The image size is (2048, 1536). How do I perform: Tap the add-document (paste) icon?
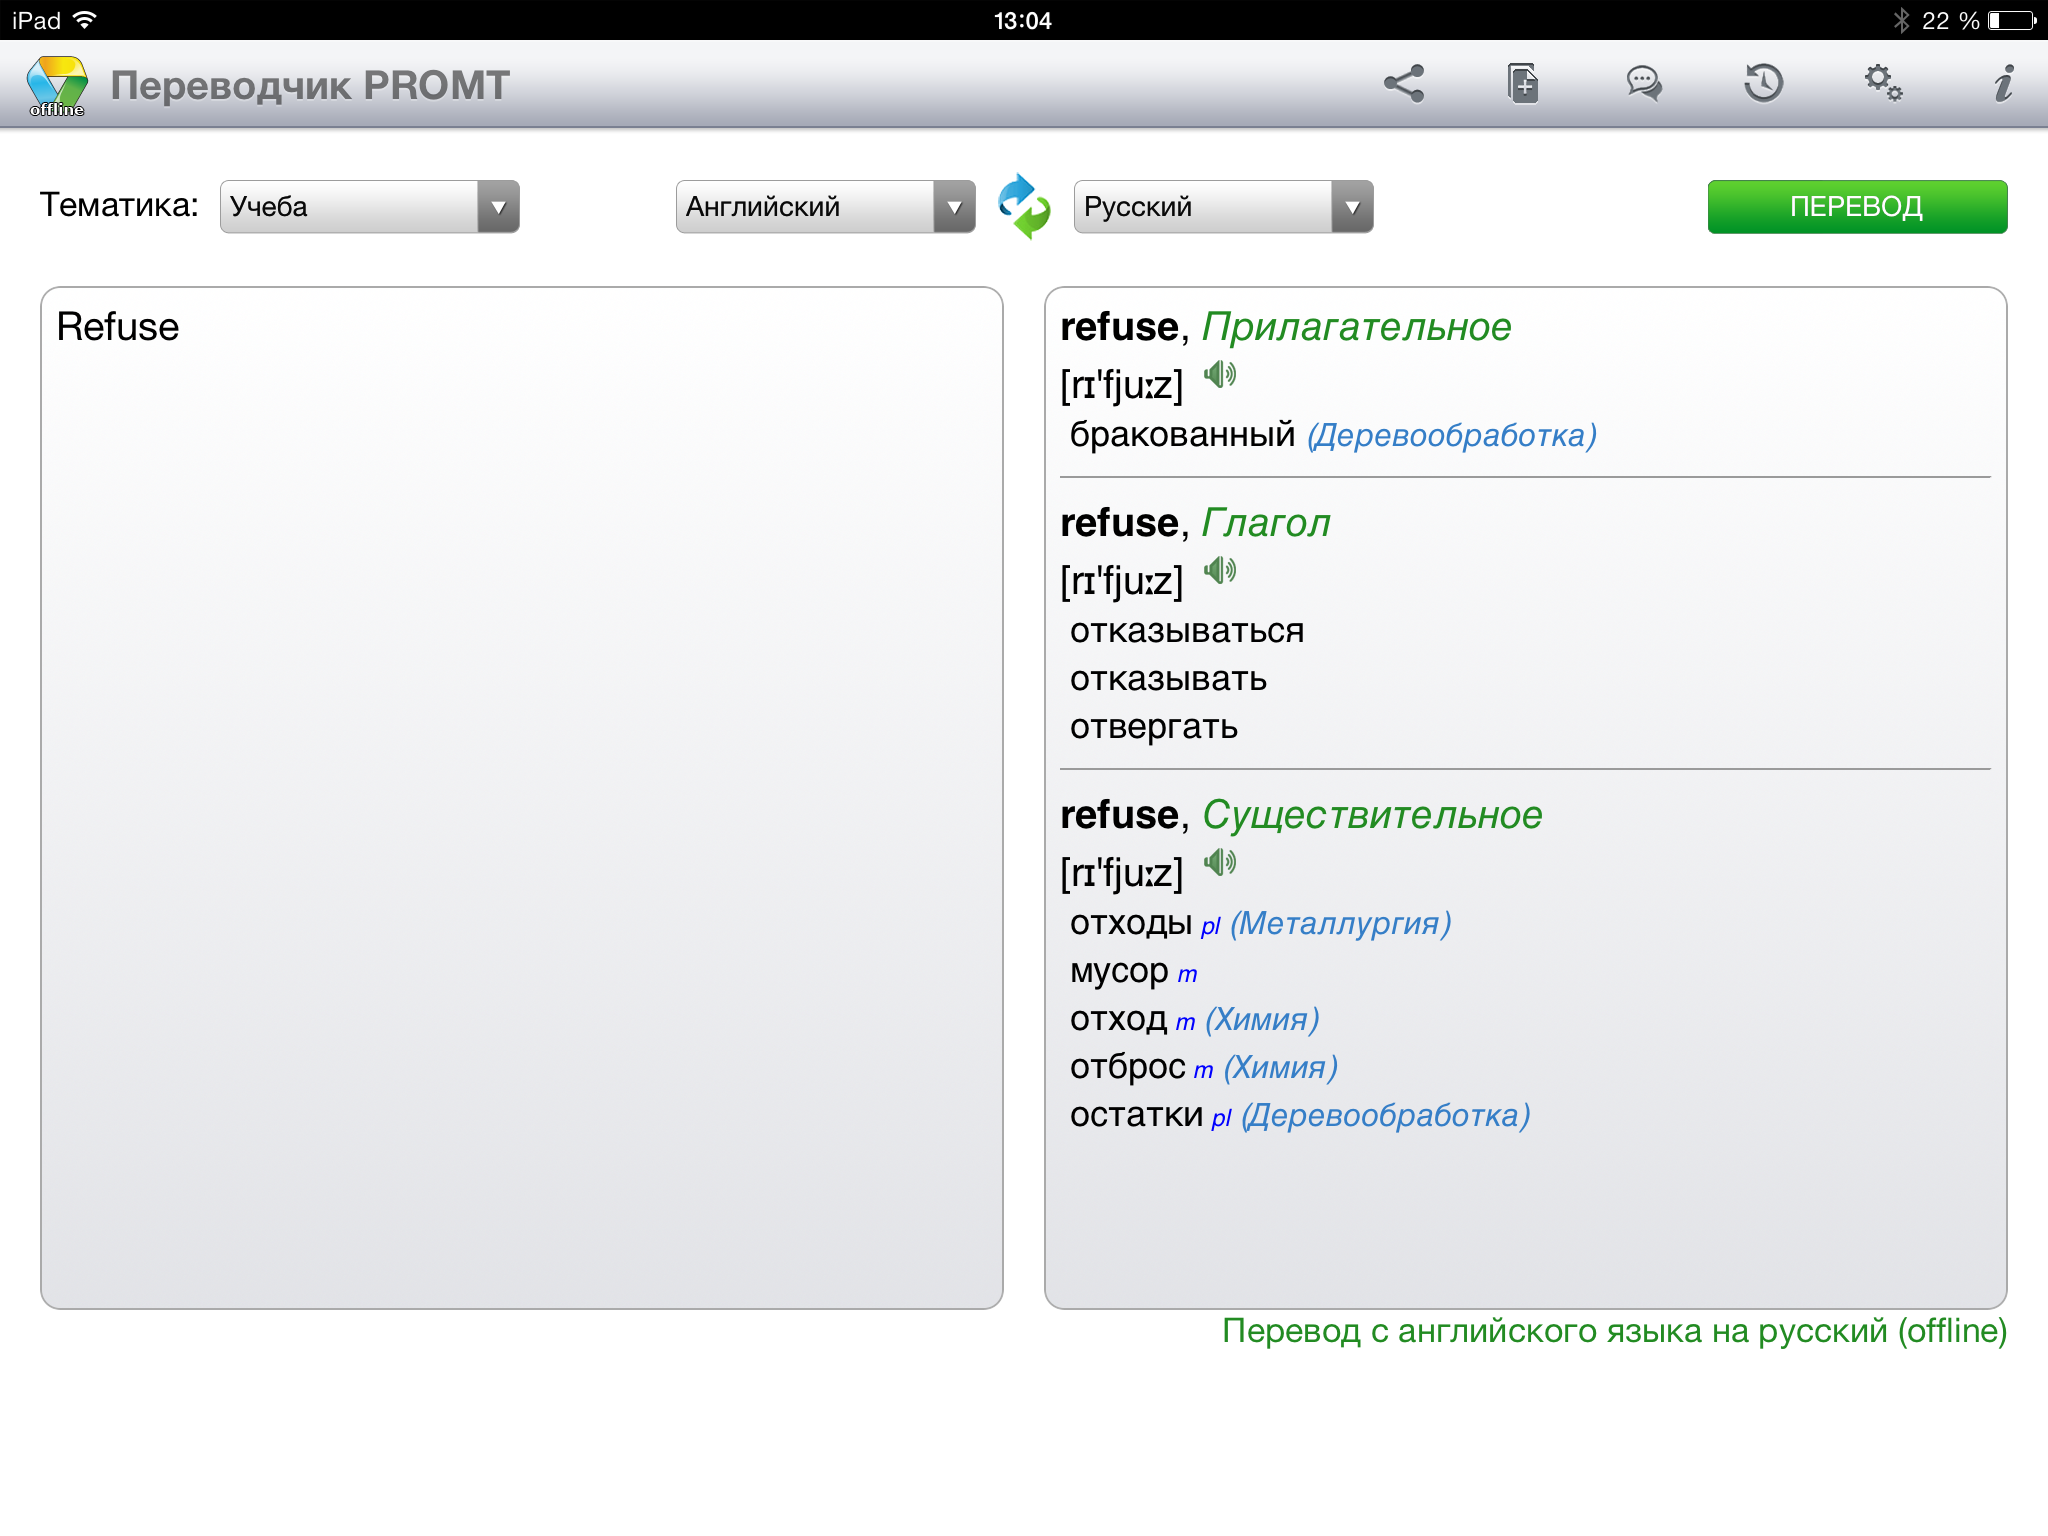pyautogui.click(x=1523, y=83)
